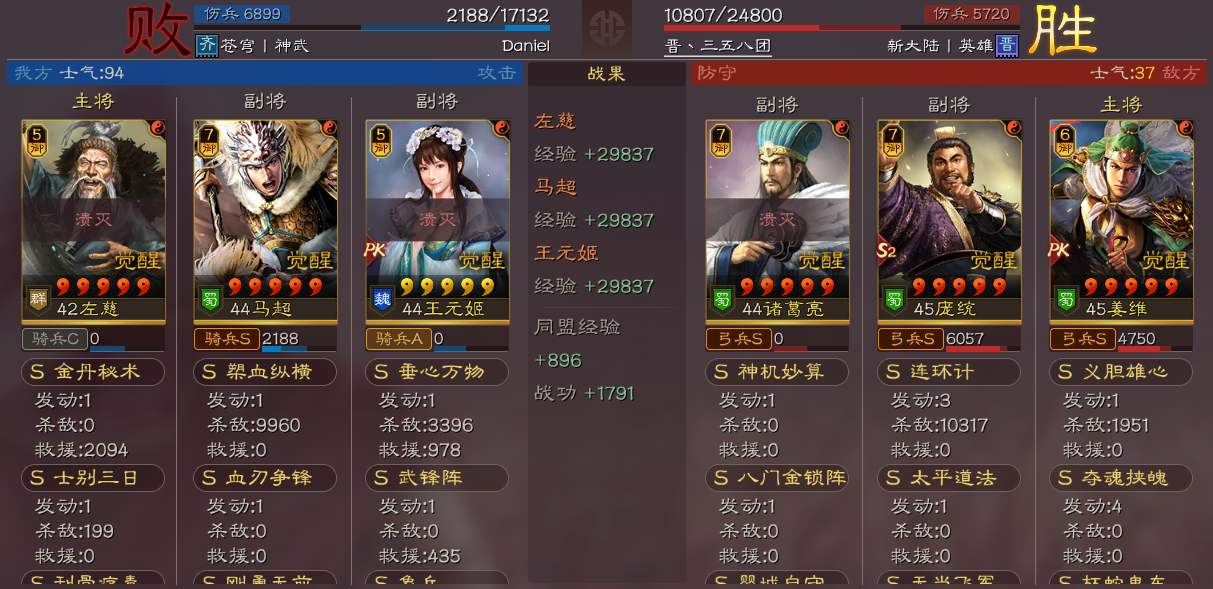Click 庞统's troop count bar showing 6057
Viewport: 1213px width, 589px height.
pos(982,339)
